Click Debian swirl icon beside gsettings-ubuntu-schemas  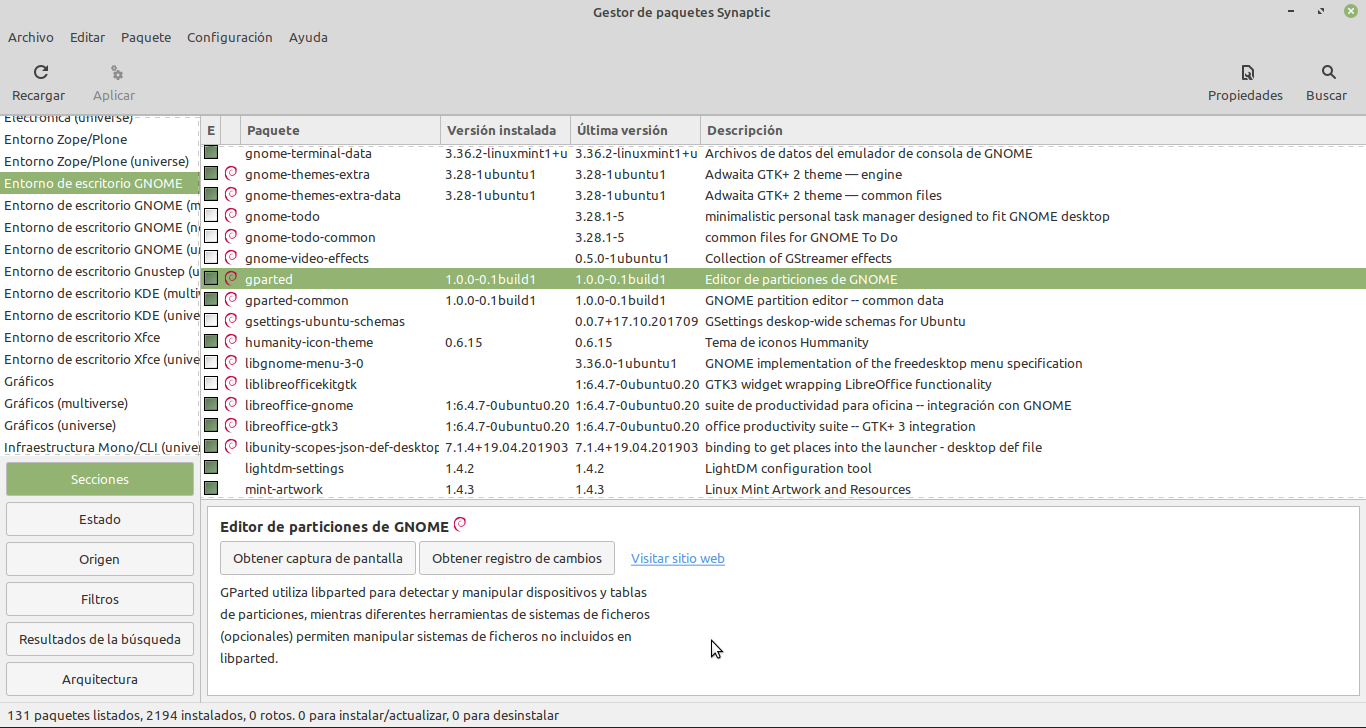231,321
